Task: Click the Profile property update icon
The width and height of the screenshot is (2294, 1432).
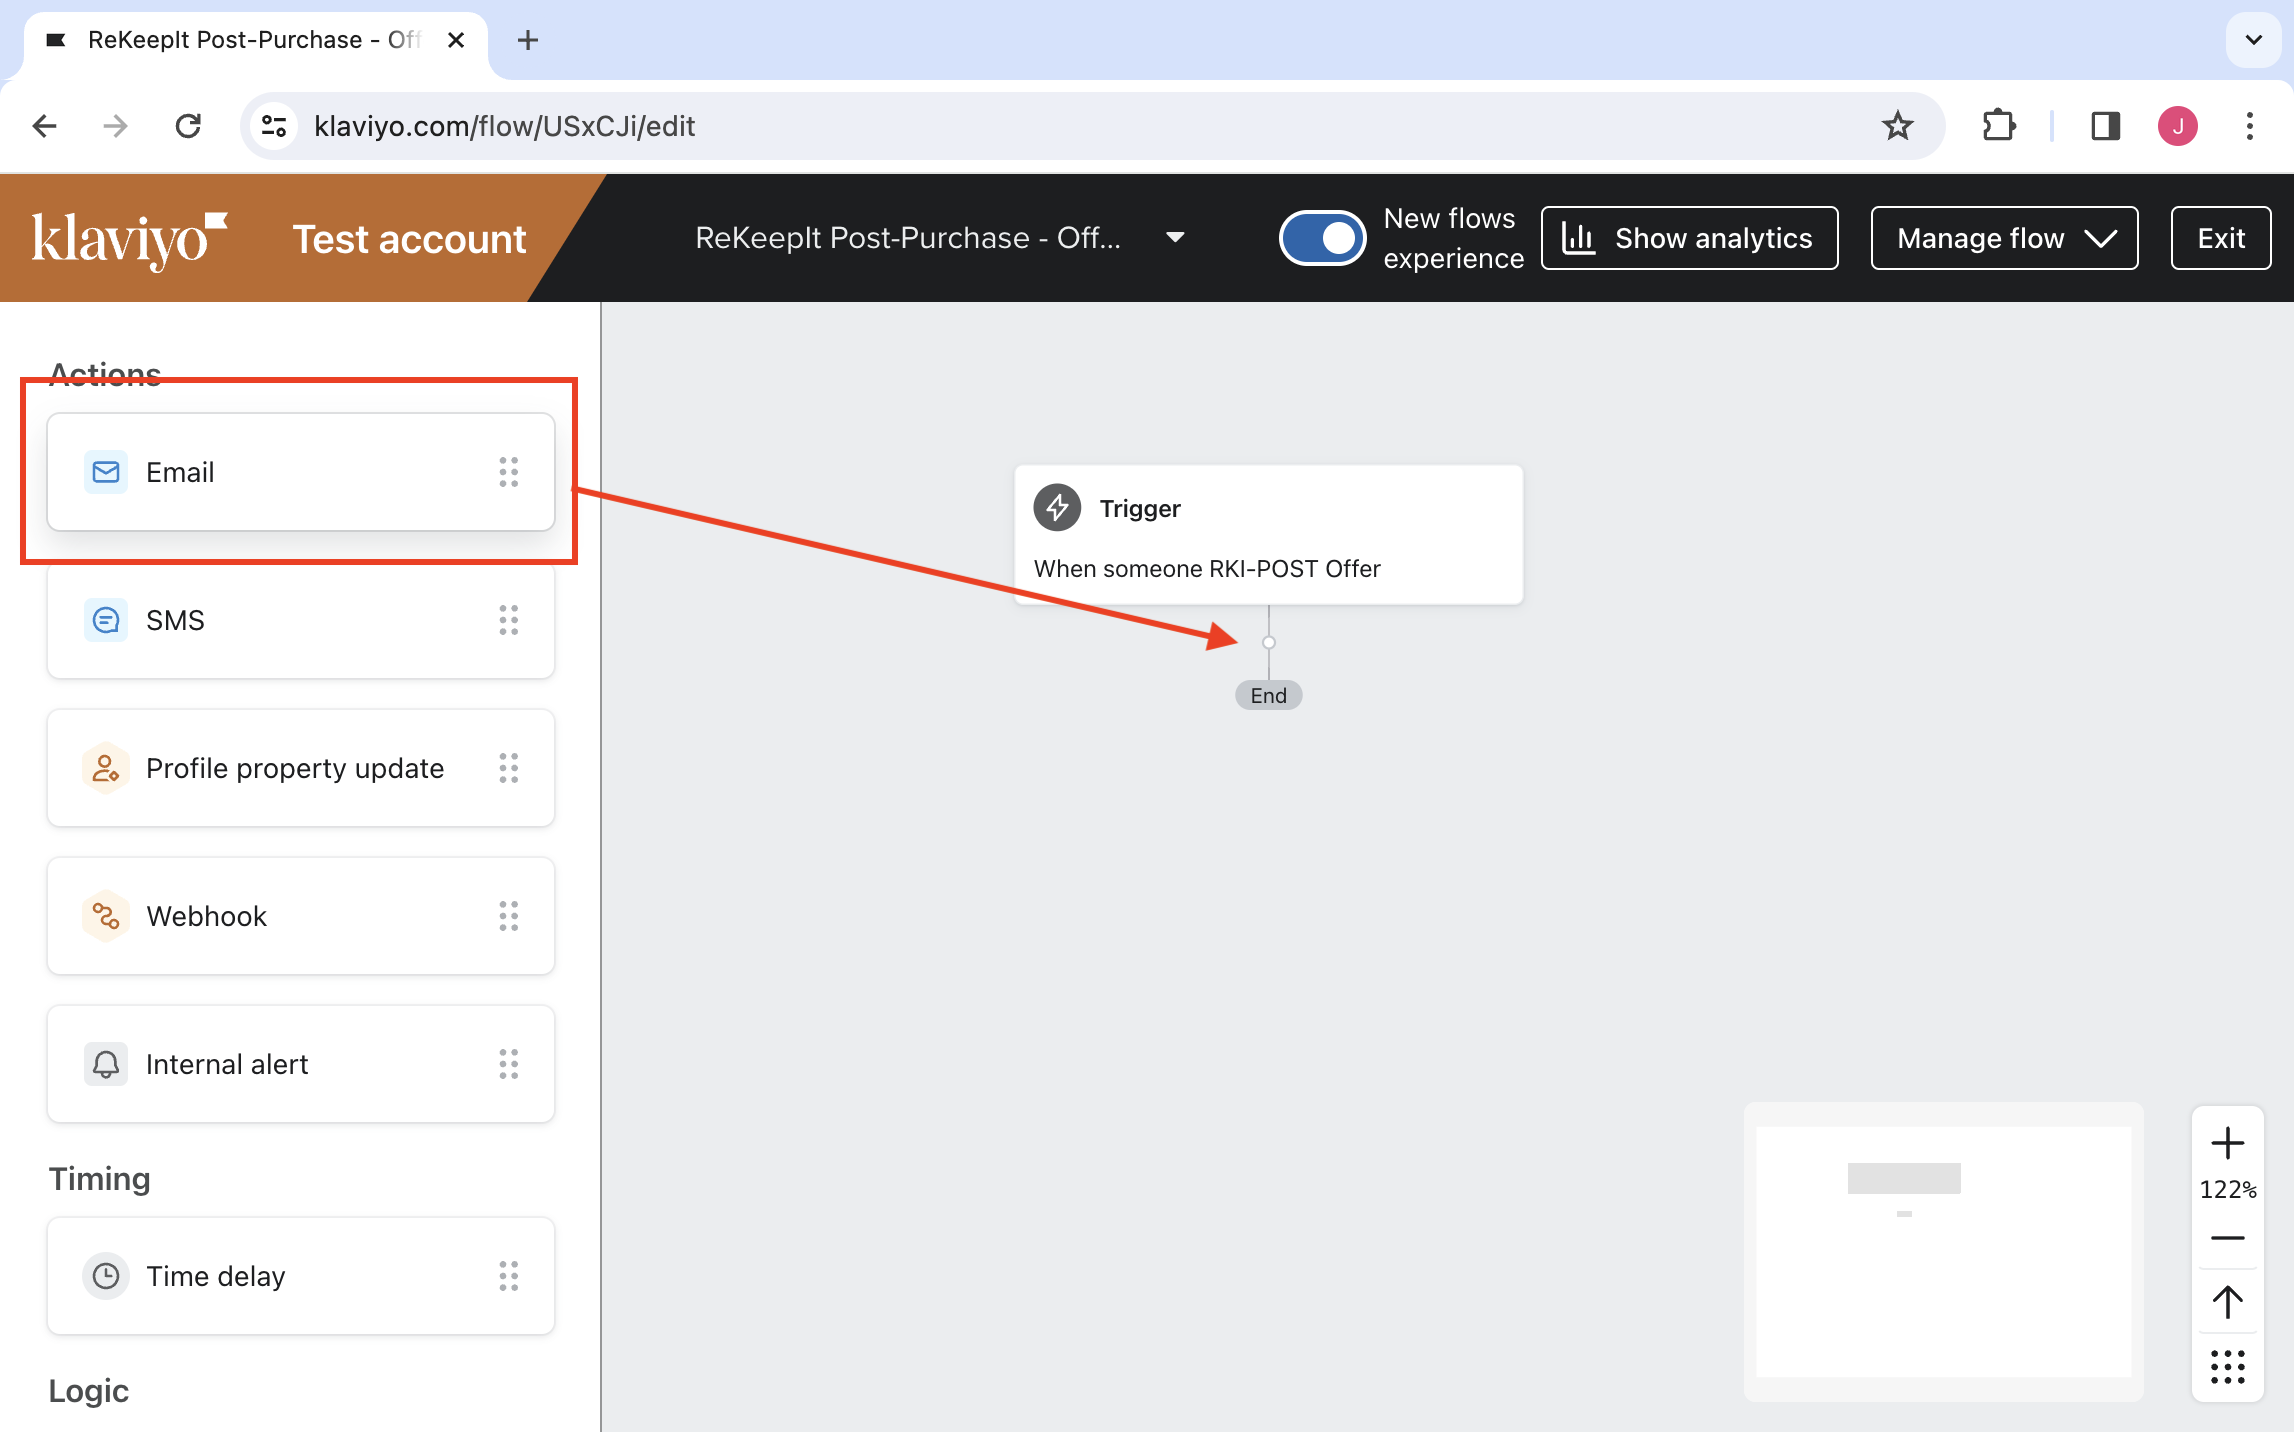Action: coord(105,768)
